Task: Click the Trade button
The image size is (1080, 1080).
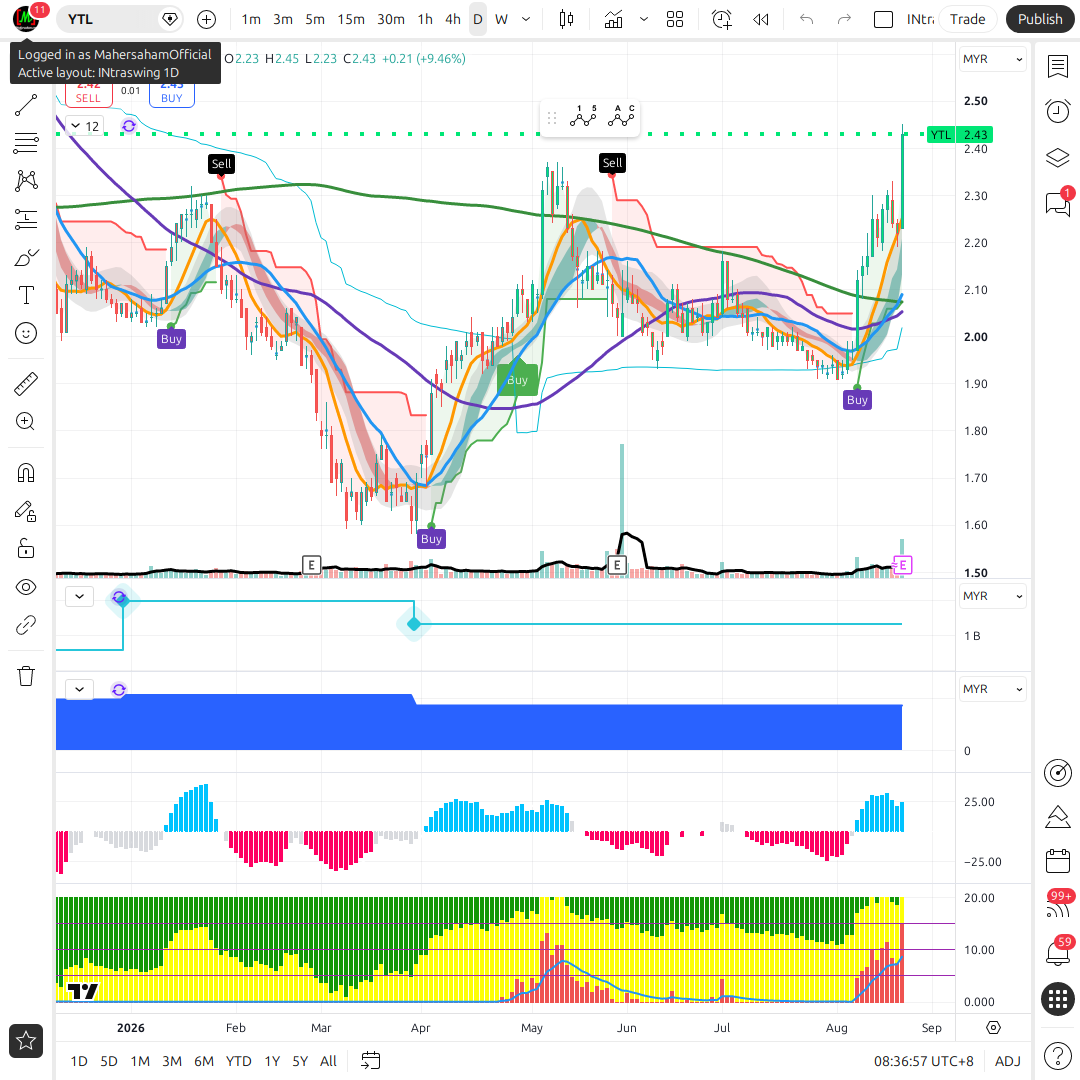Action: click(967, 19)
